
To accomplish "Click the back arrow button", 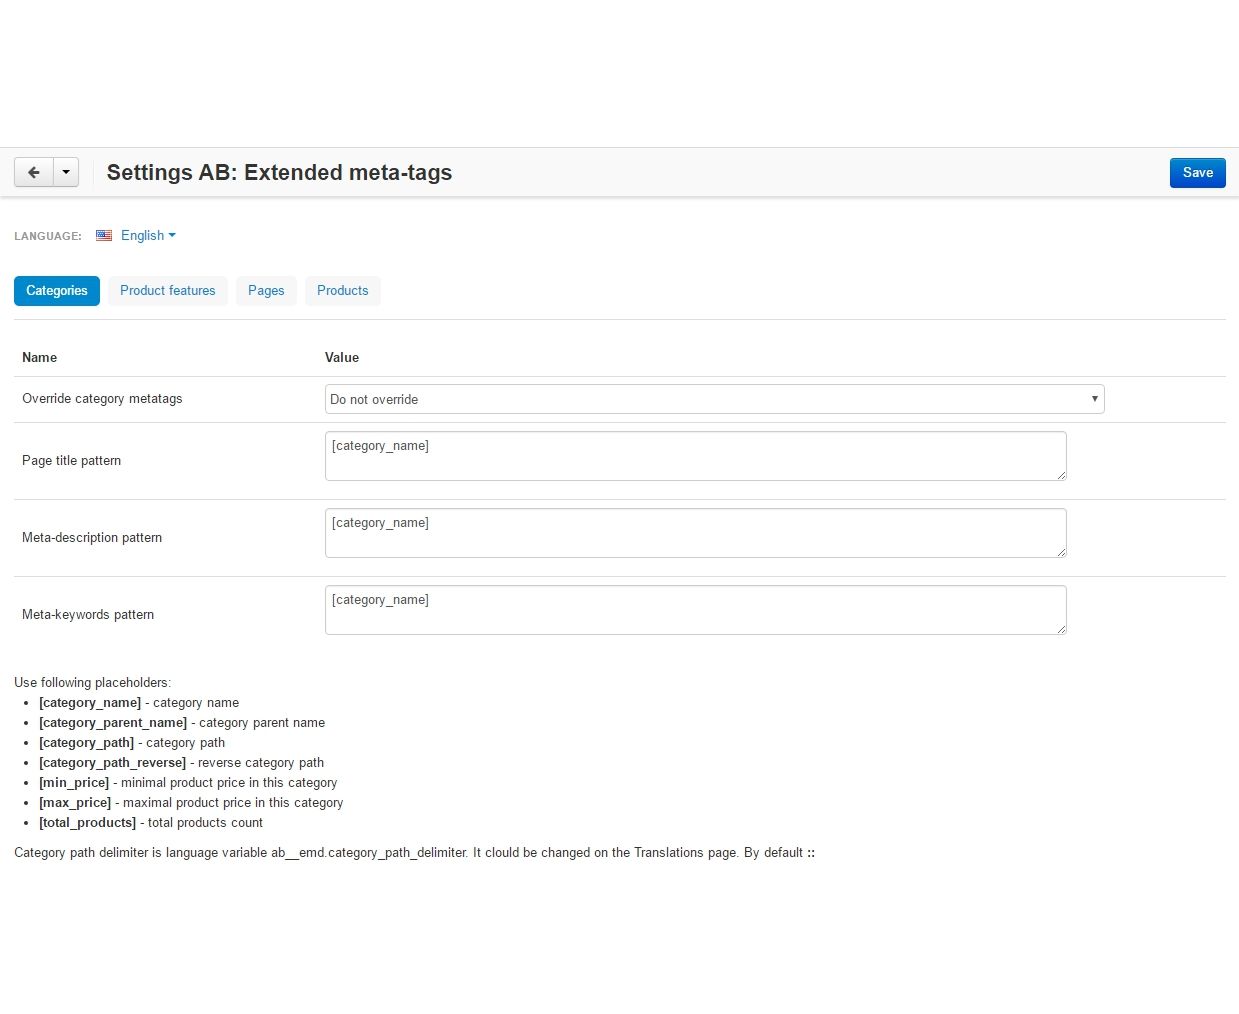I will click(x=33, y=172).
